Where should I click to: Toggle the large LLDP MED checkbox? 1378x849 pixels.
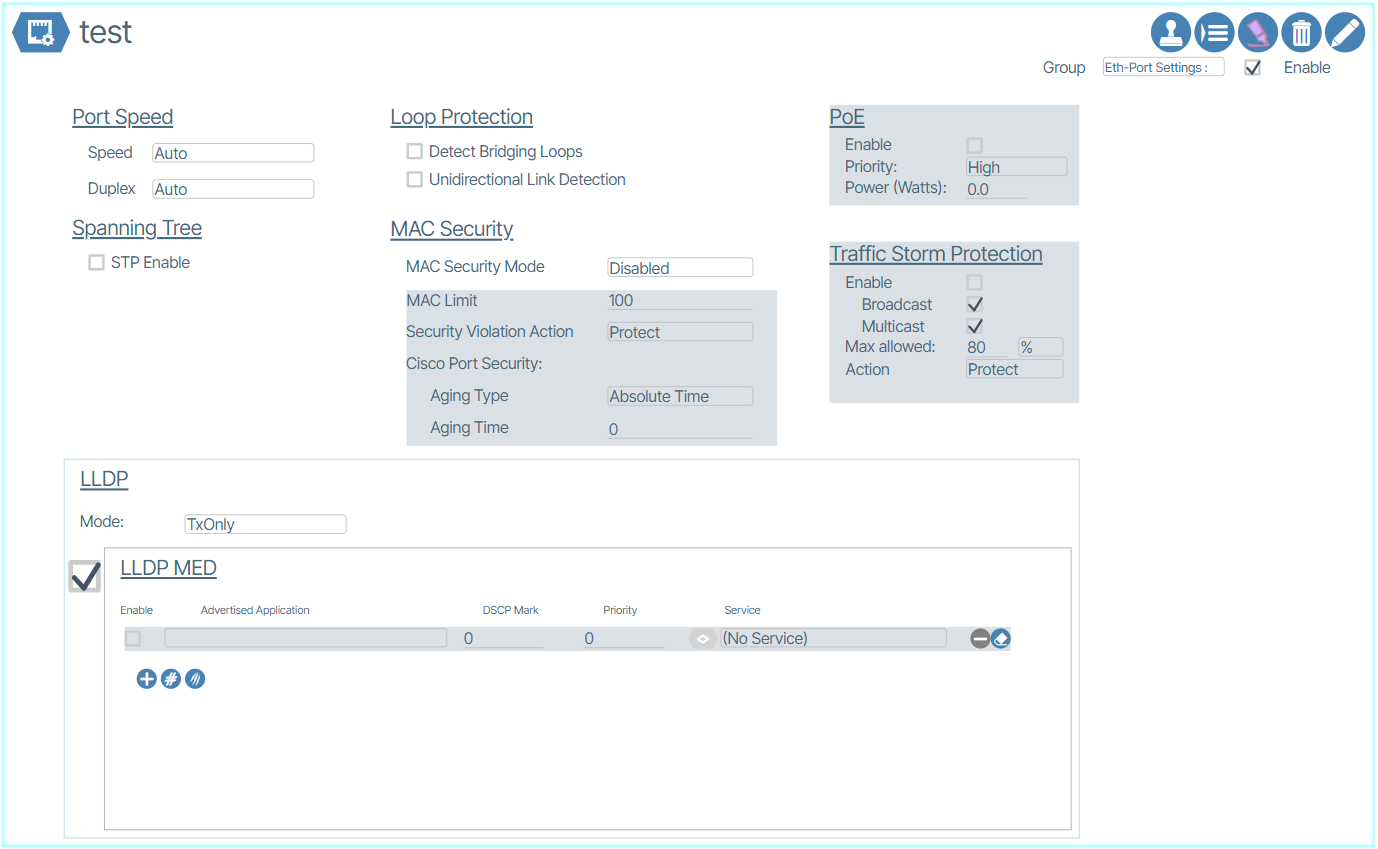click(85, 576)
